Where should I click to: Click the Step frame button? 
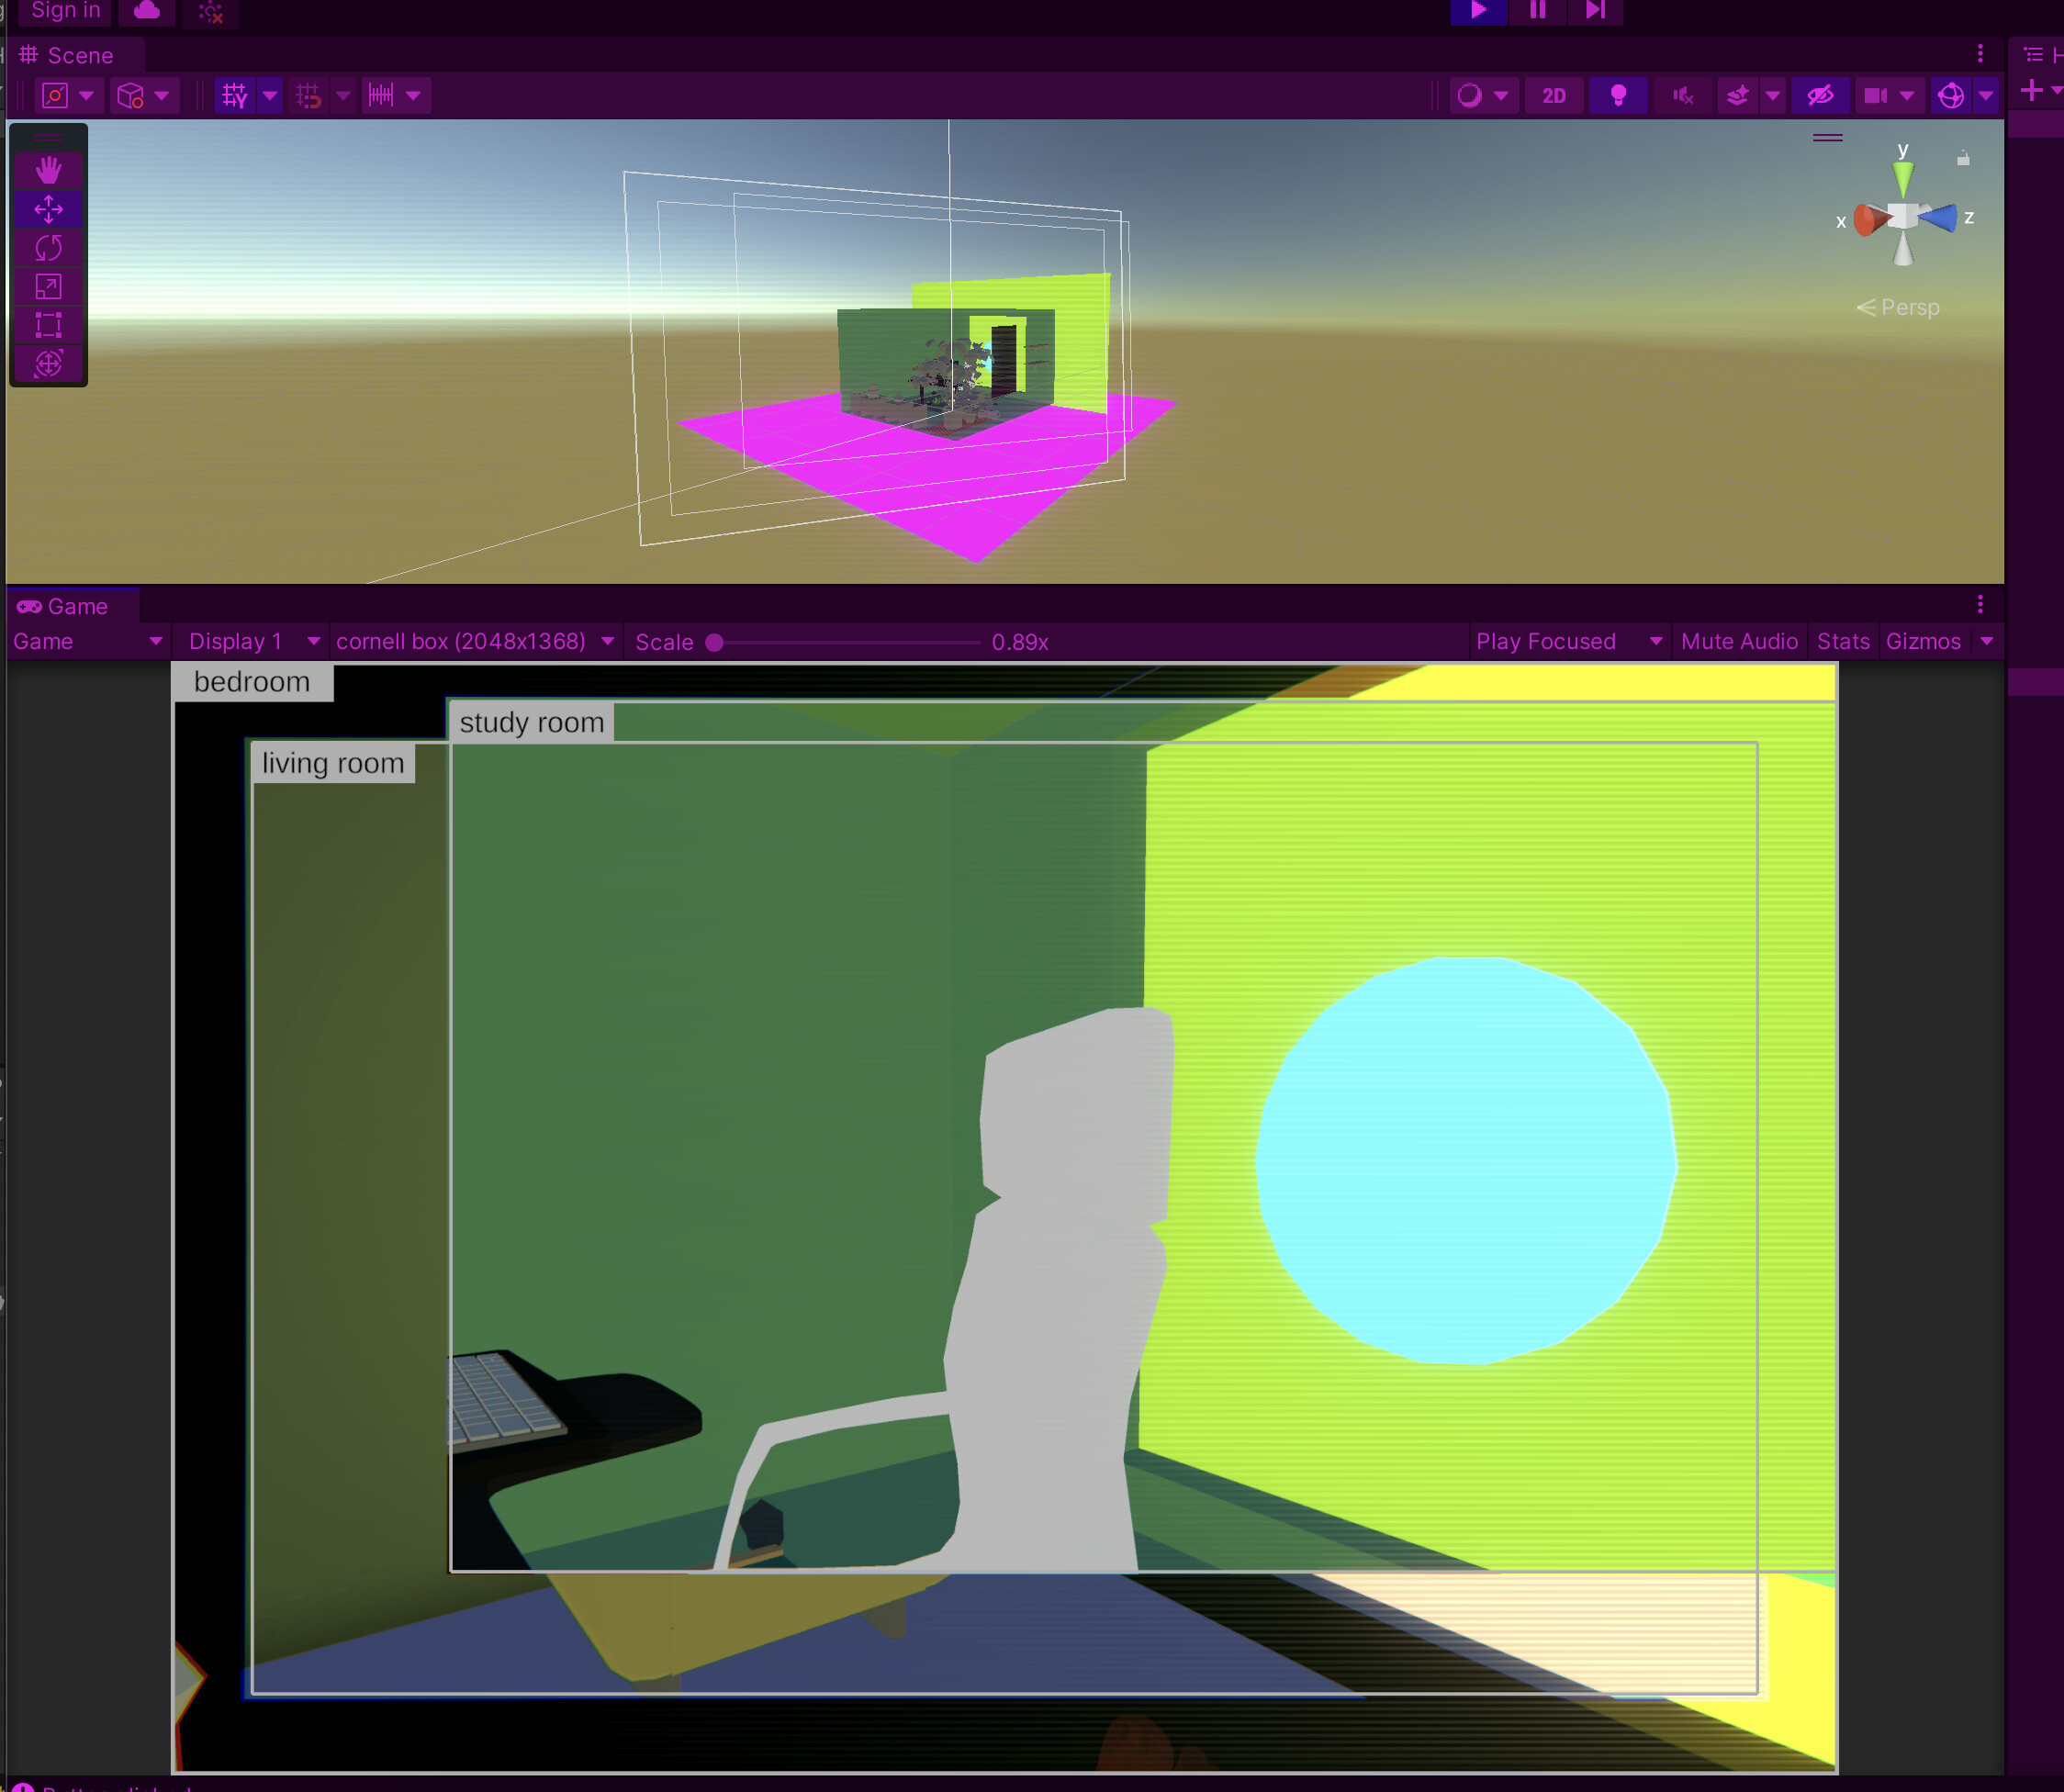point(1595,10)
